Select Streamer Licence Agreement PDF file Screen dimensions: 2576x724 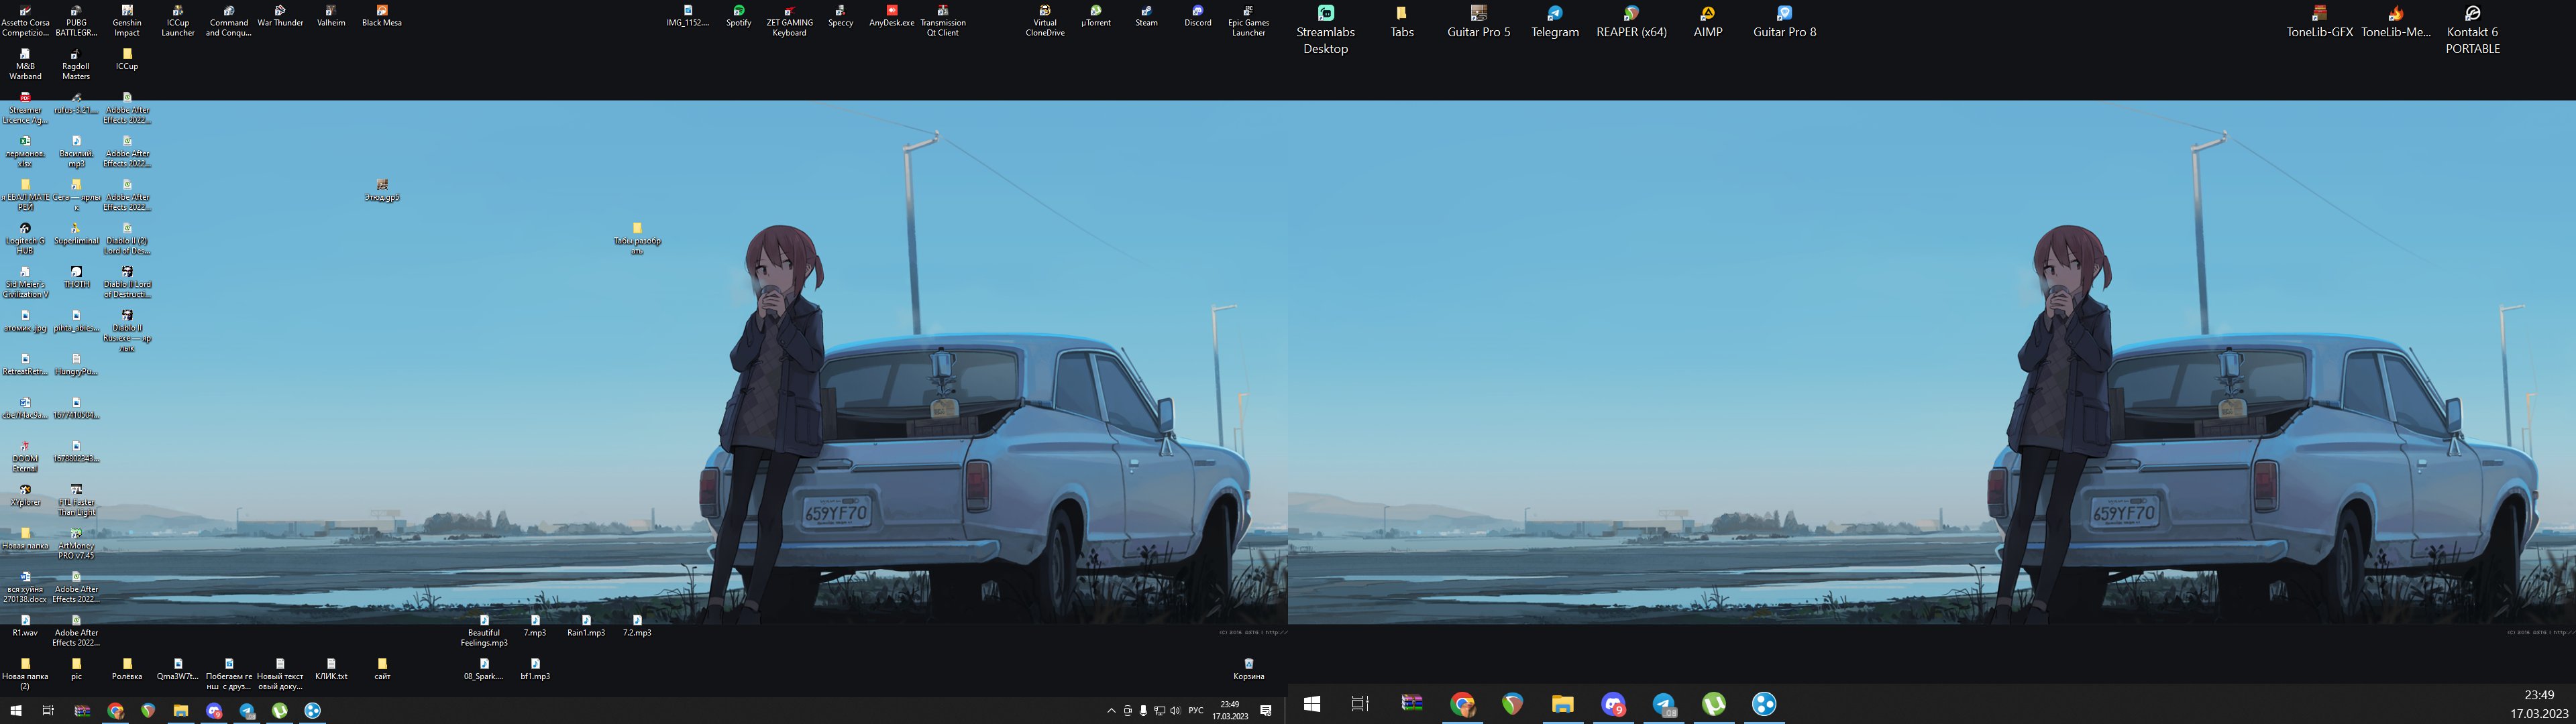[25, 109]
